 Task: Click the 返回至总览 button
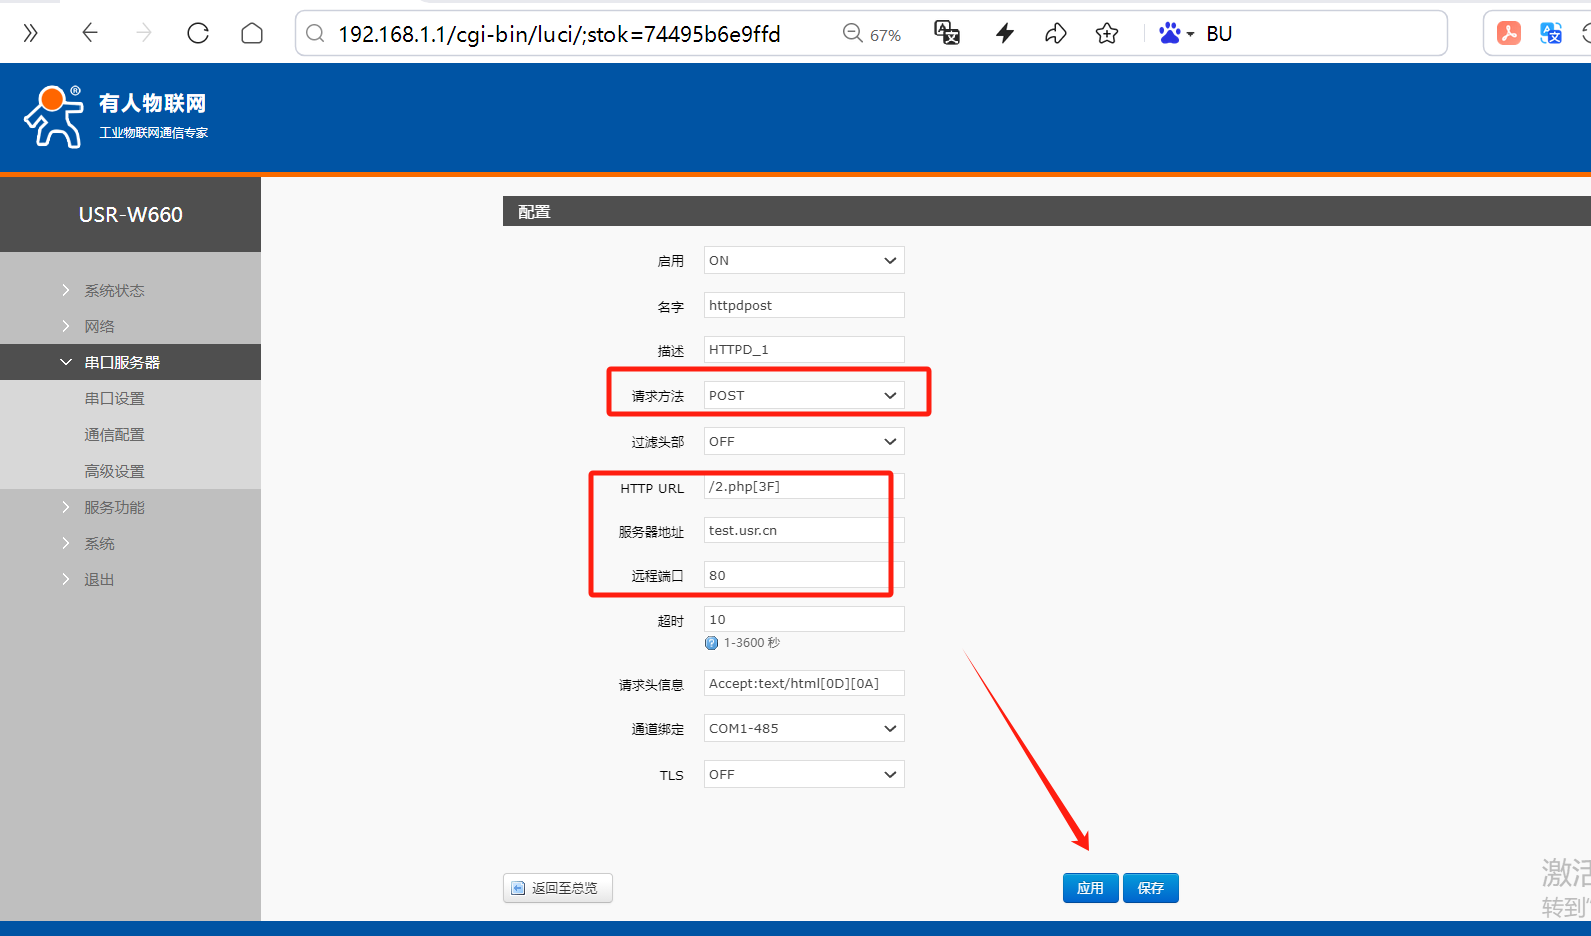click(557, 888)
